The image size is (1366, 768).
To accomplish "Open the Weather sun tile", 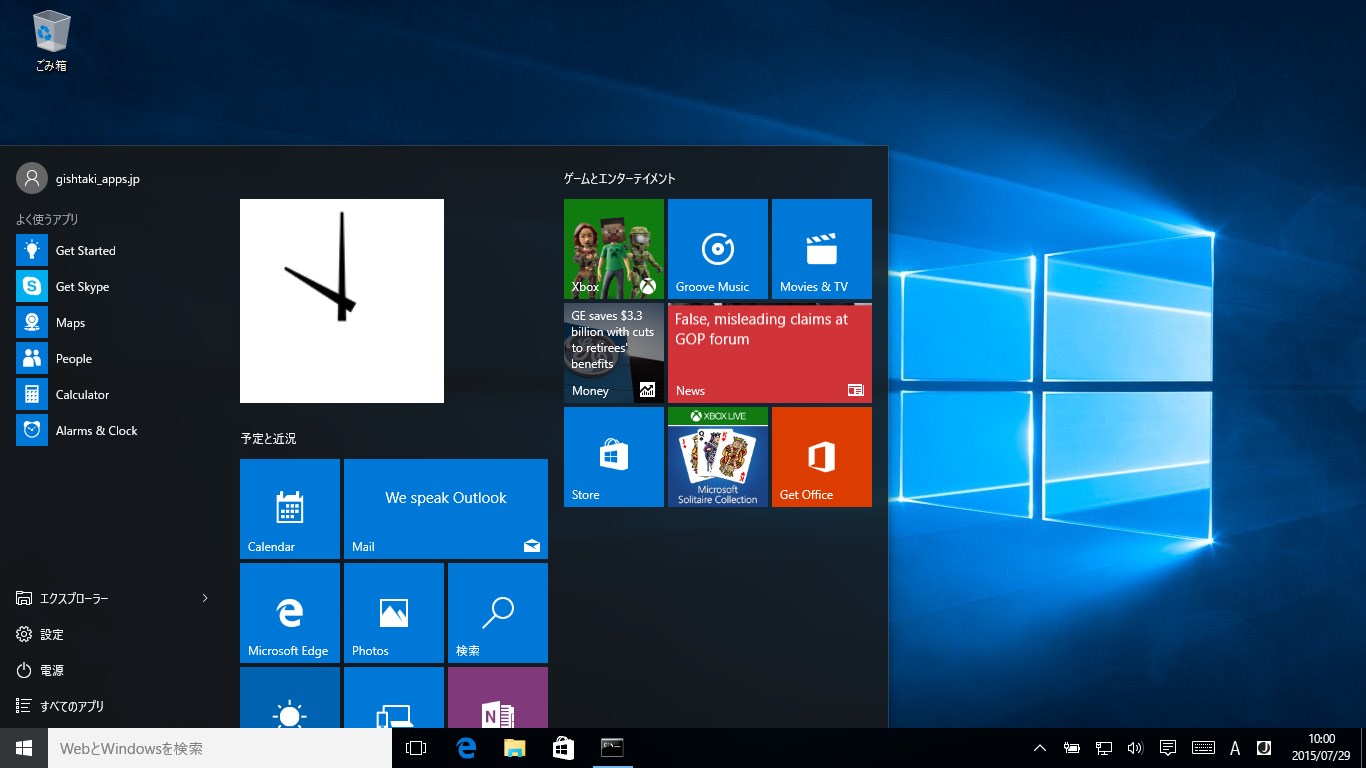I will click(x=290, y=698).
